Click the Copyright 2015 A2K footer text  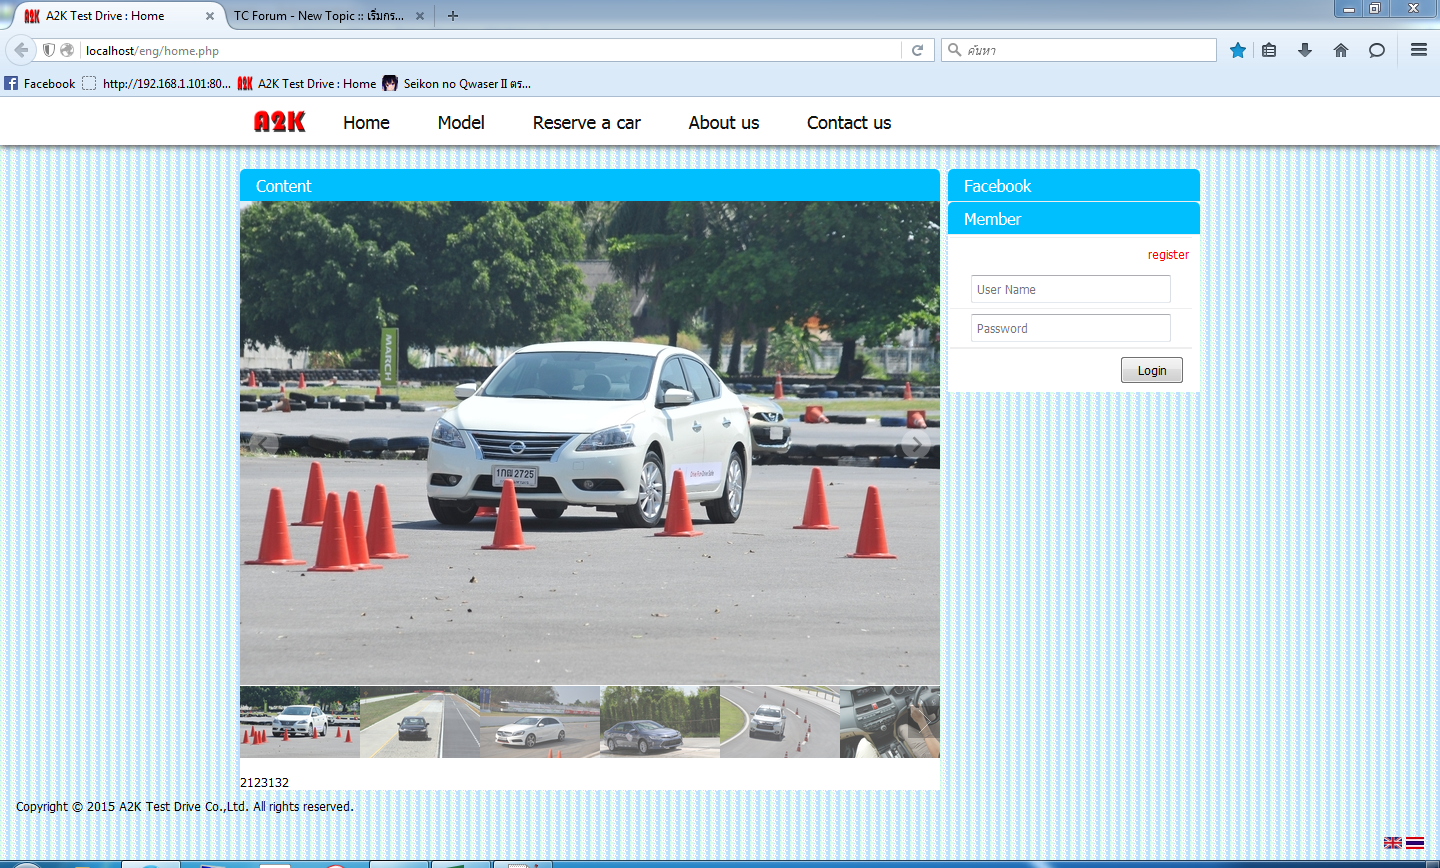[185, 807]
